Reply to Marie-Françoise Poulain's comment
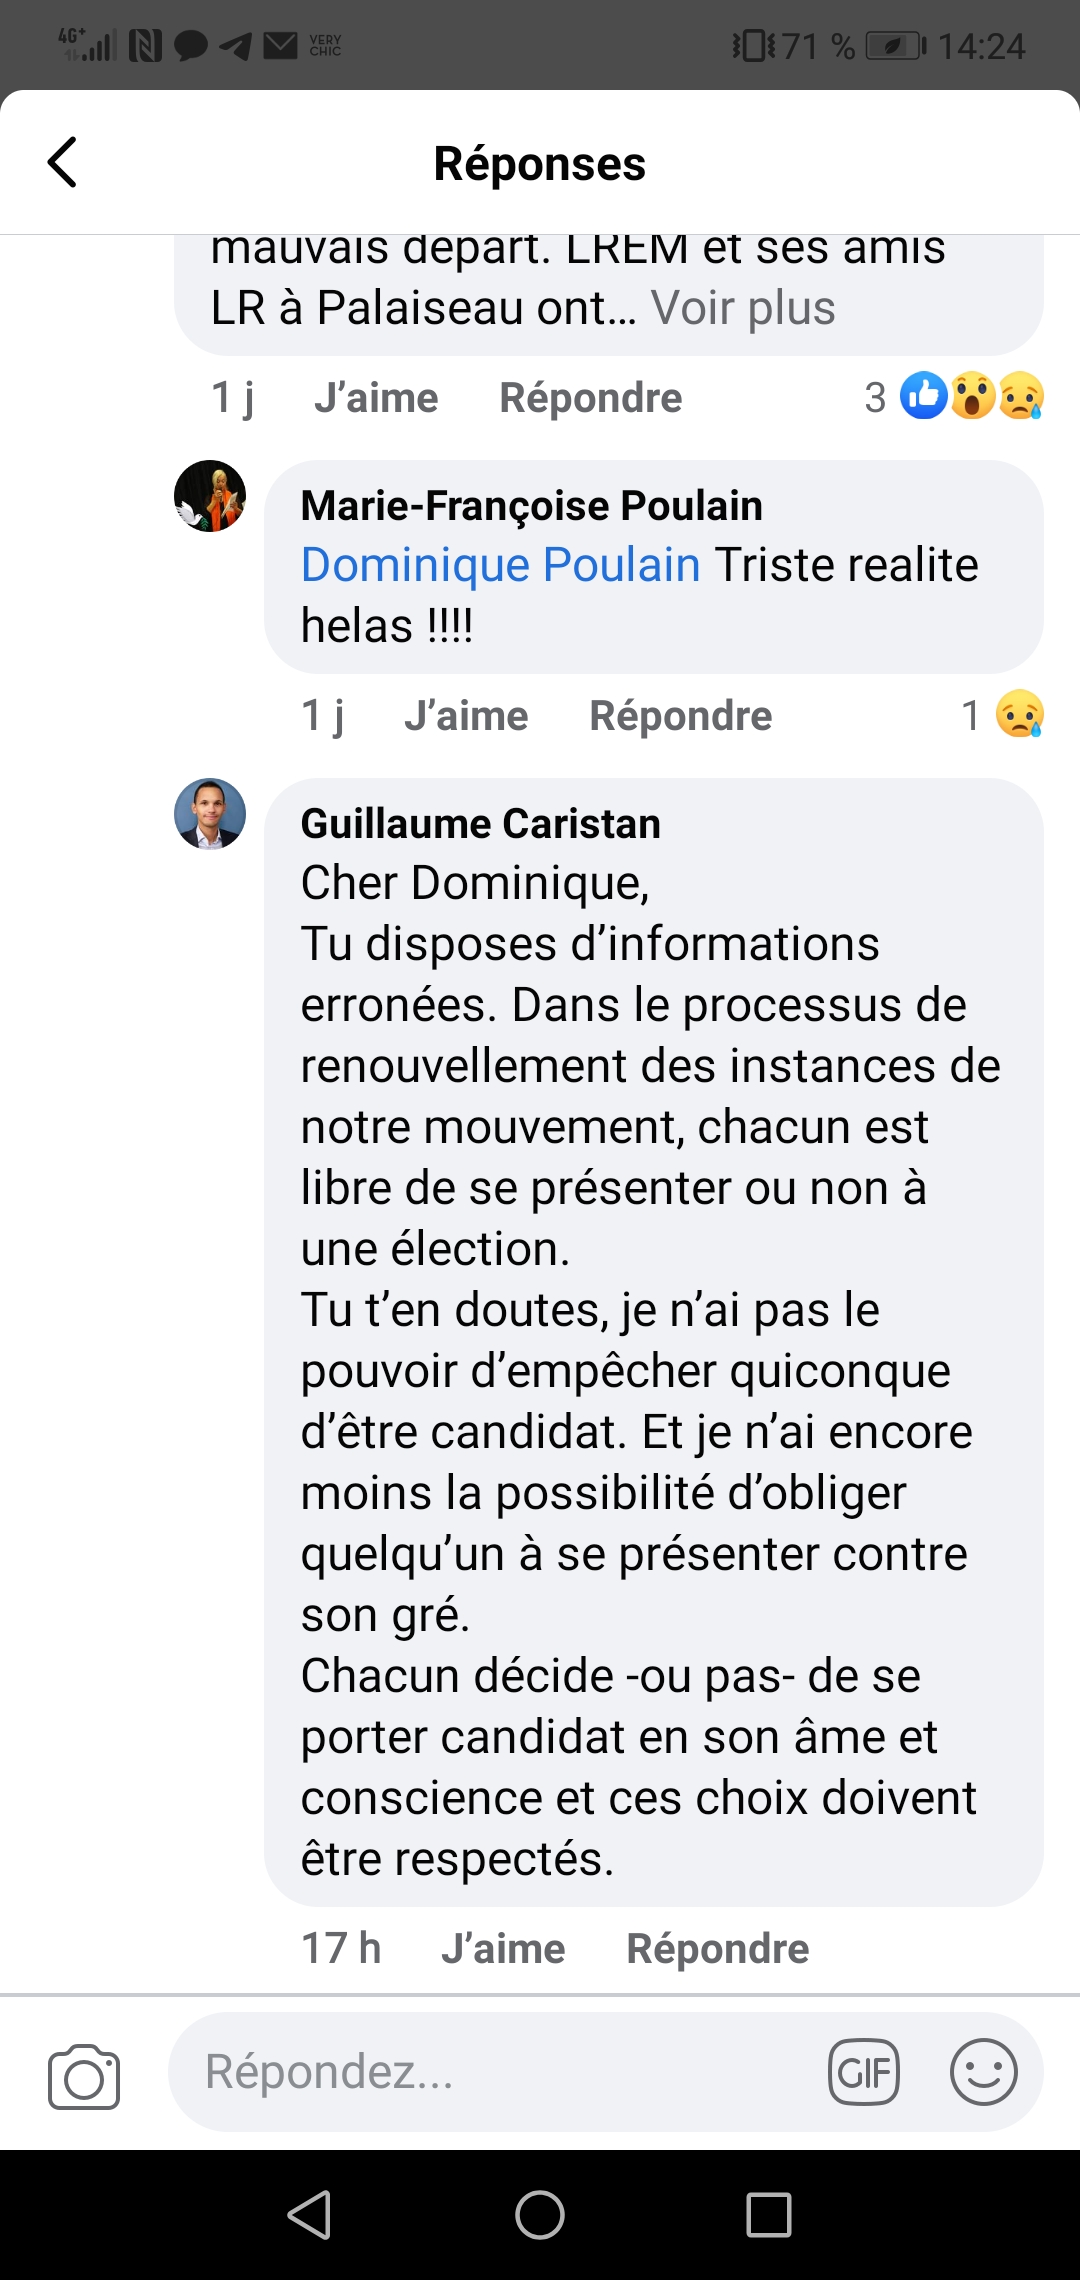Viewport: 1080px width, 2280px height. [680, 716]
